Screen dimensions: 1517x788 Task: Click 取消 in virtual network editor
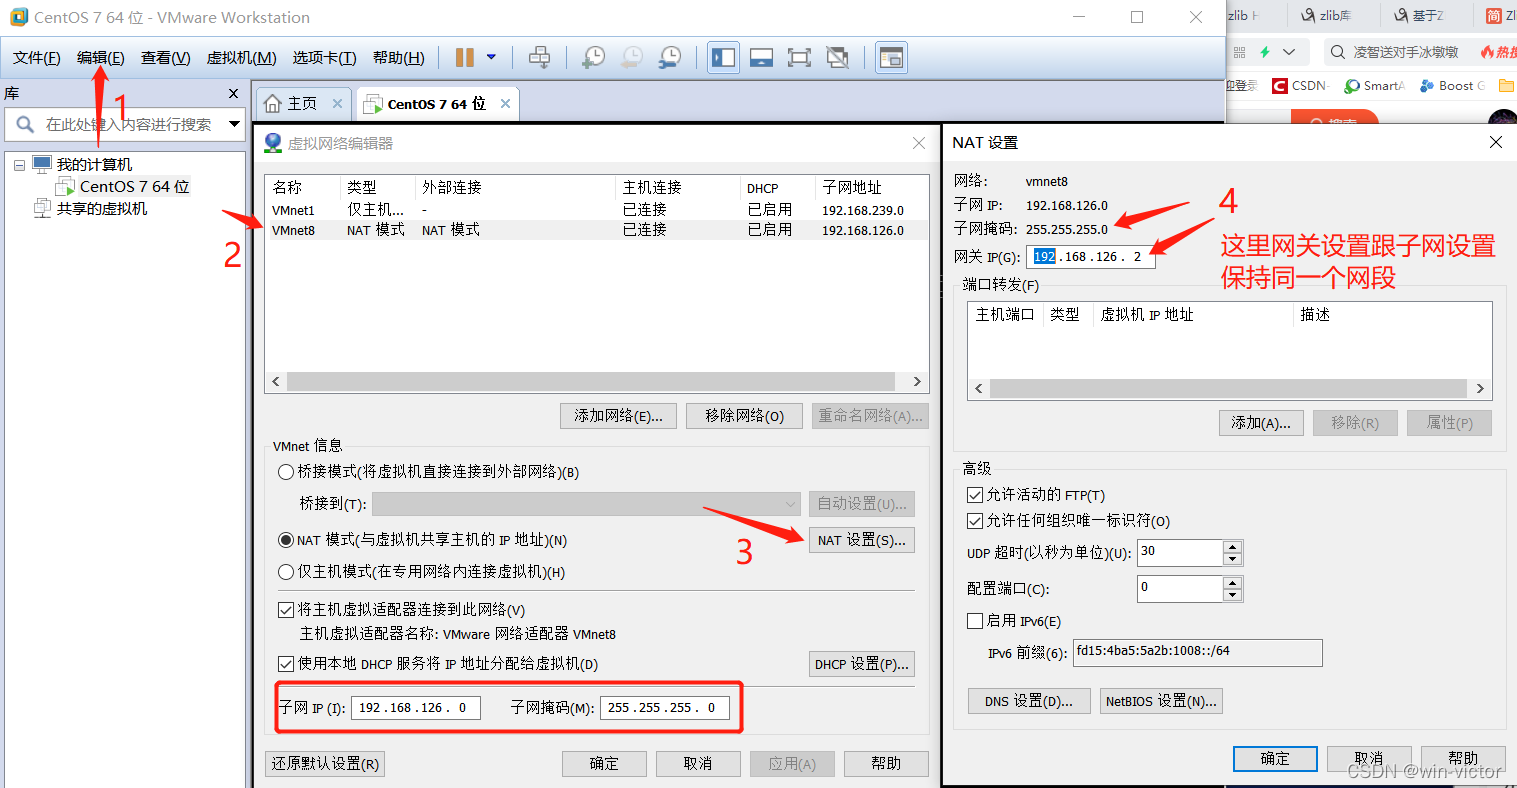point(698,764)
